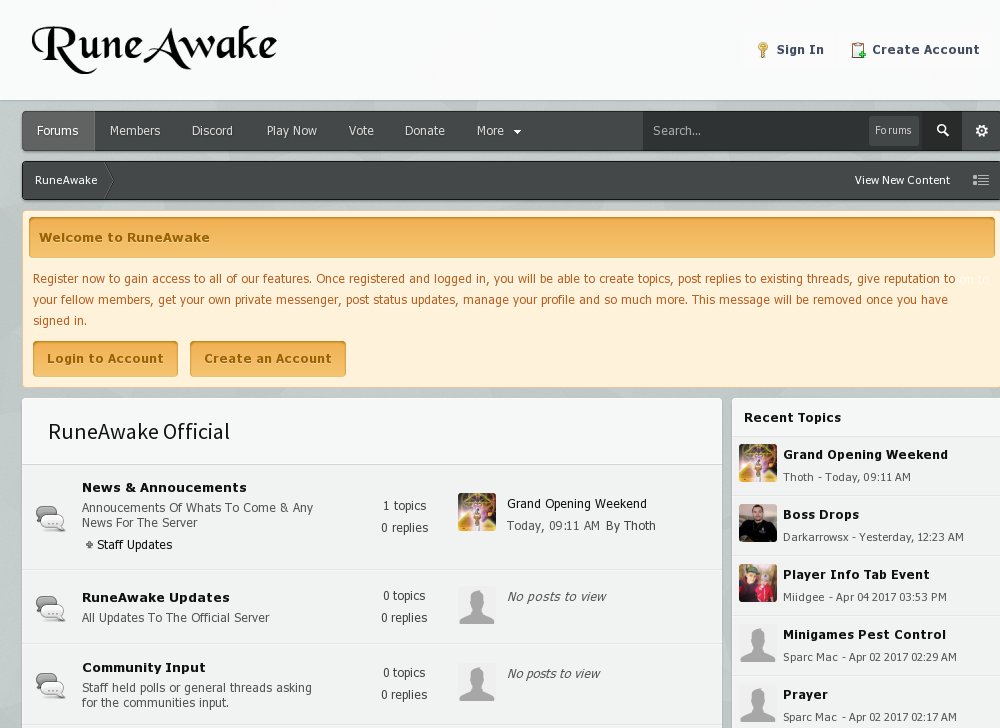Screen dimensions: 1000x728
Task: Open the Forums search scope selector
Action: tap(893, 131)
